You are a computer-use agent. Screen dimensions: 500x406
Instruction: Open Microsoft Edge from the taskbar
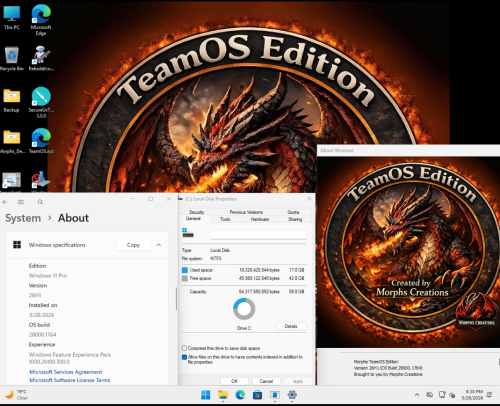[240, 395]
